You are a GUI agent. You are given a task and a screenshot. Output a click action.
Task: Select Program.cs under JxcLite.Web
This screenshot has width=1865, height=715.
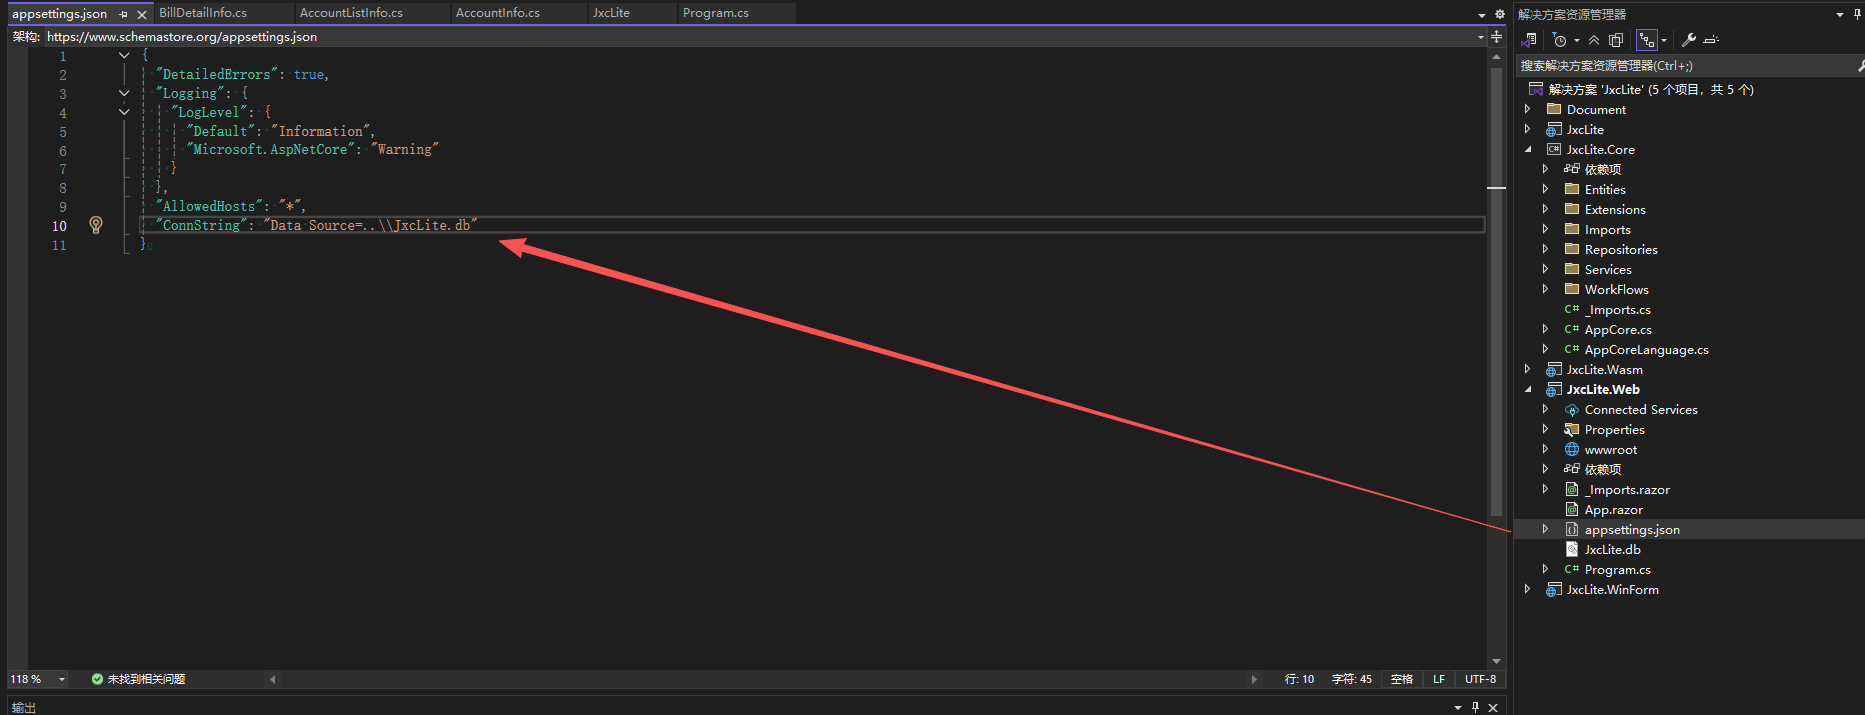coord(1617,569)
